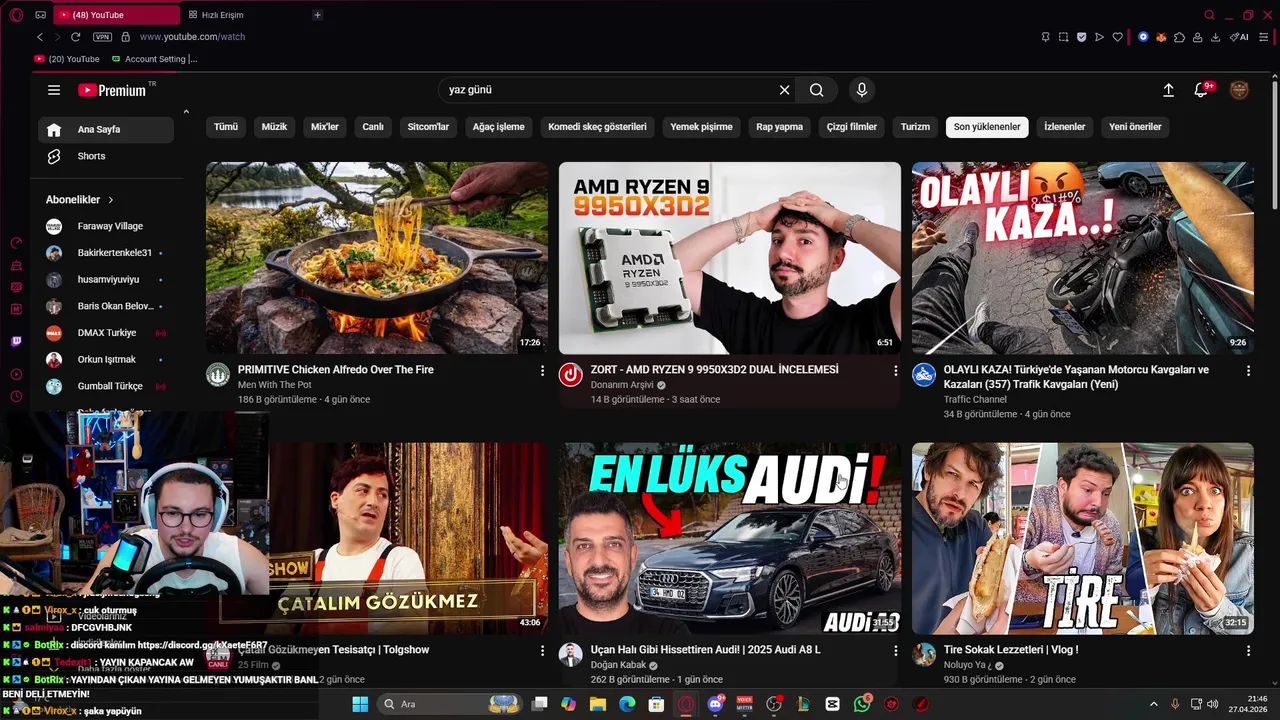Play the AMD Ryzen 9 9950X3D2 thumbnail
Viewport: 1280px width, 720px height.
tap(730, 258)
